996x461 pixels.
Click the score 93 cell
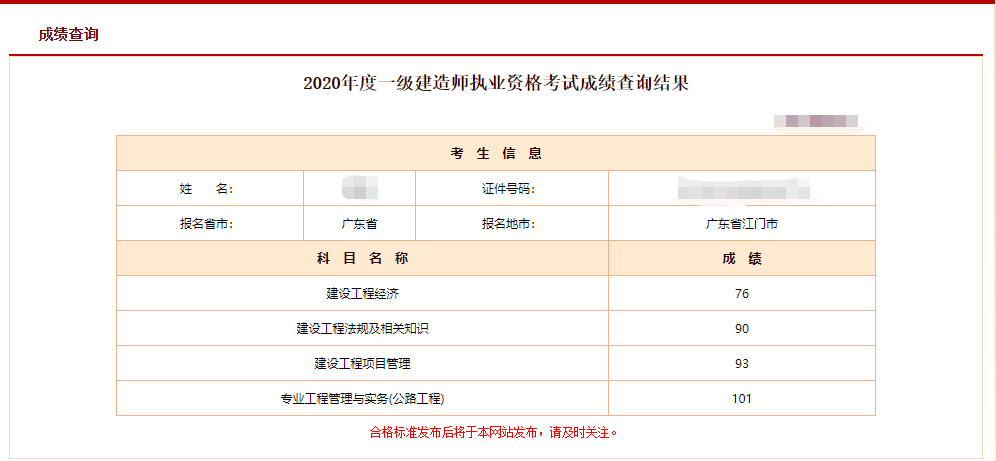click(741, 364)
